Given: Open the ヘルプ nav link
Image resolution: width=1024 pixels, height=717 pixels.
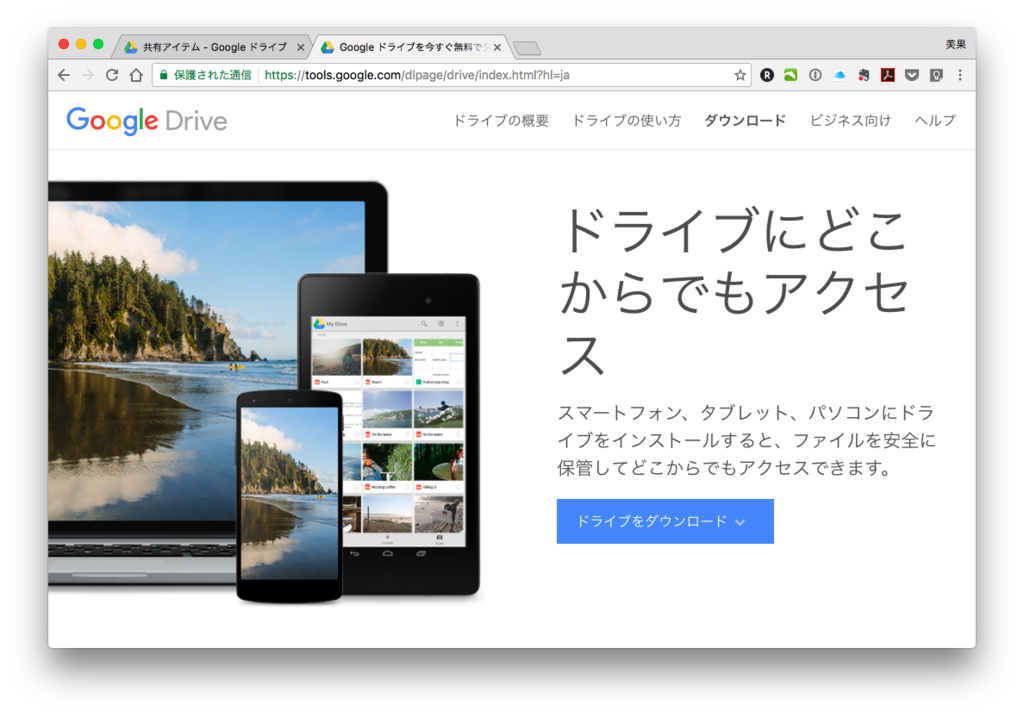Looking at the screenshot, I should pos(935,120).
